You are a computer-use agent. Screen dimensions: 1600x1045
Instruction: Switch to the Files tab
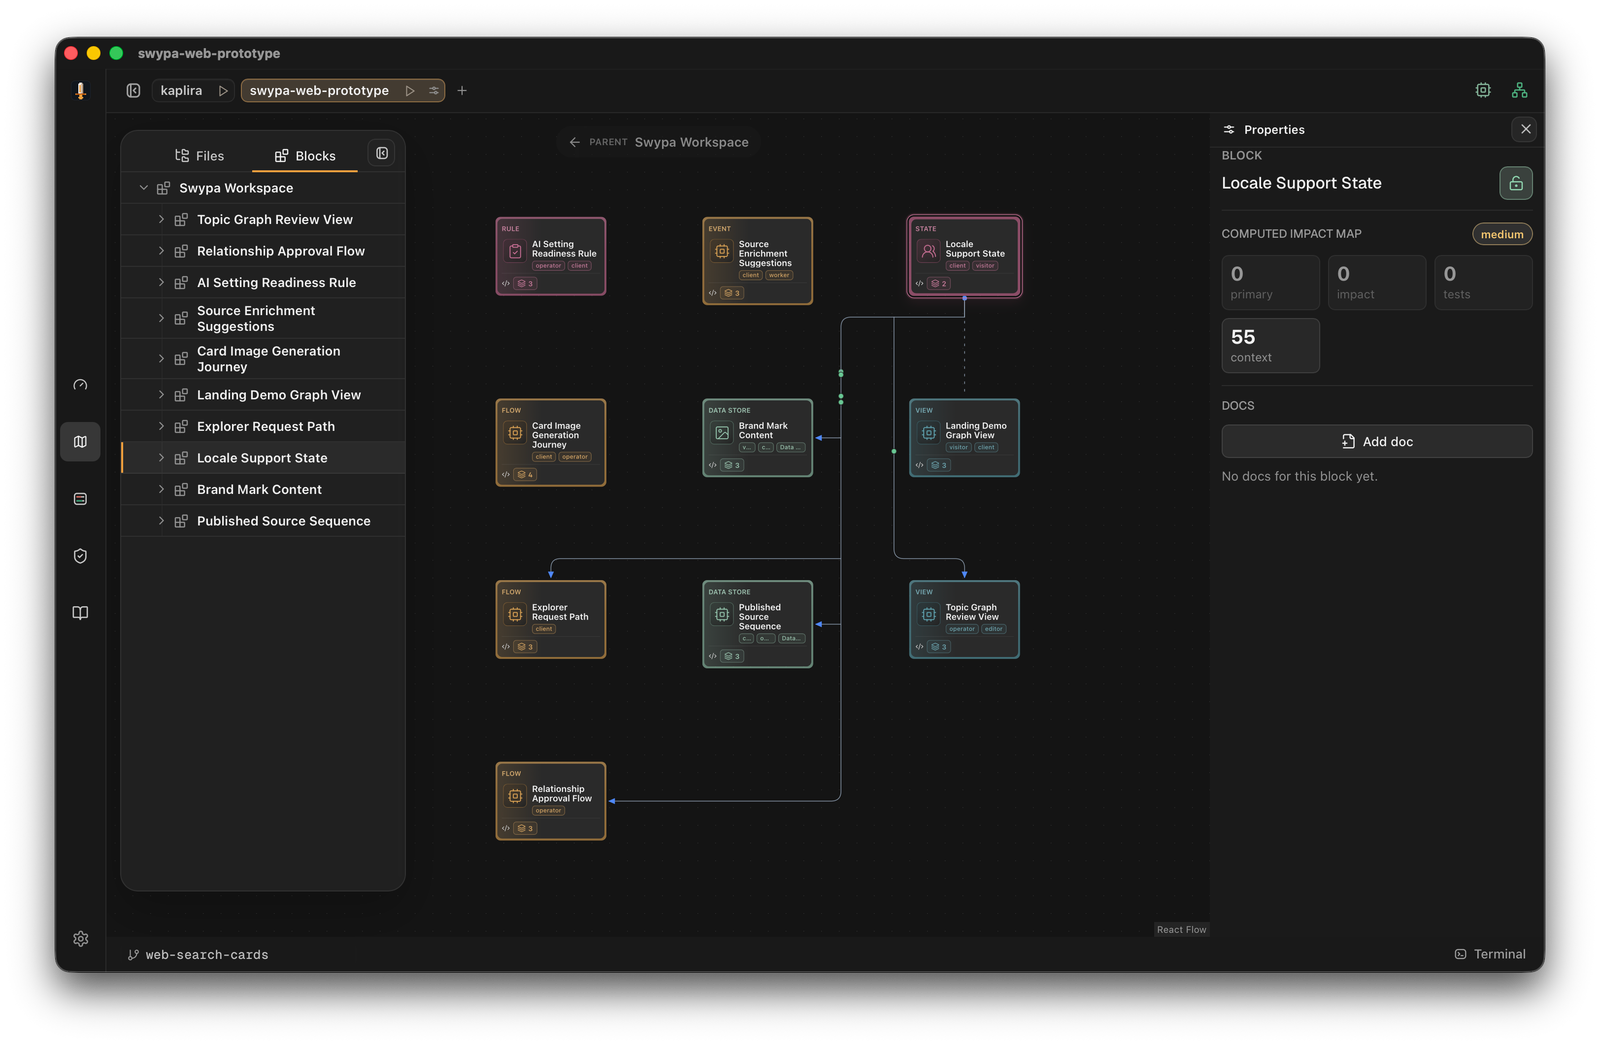199,156
